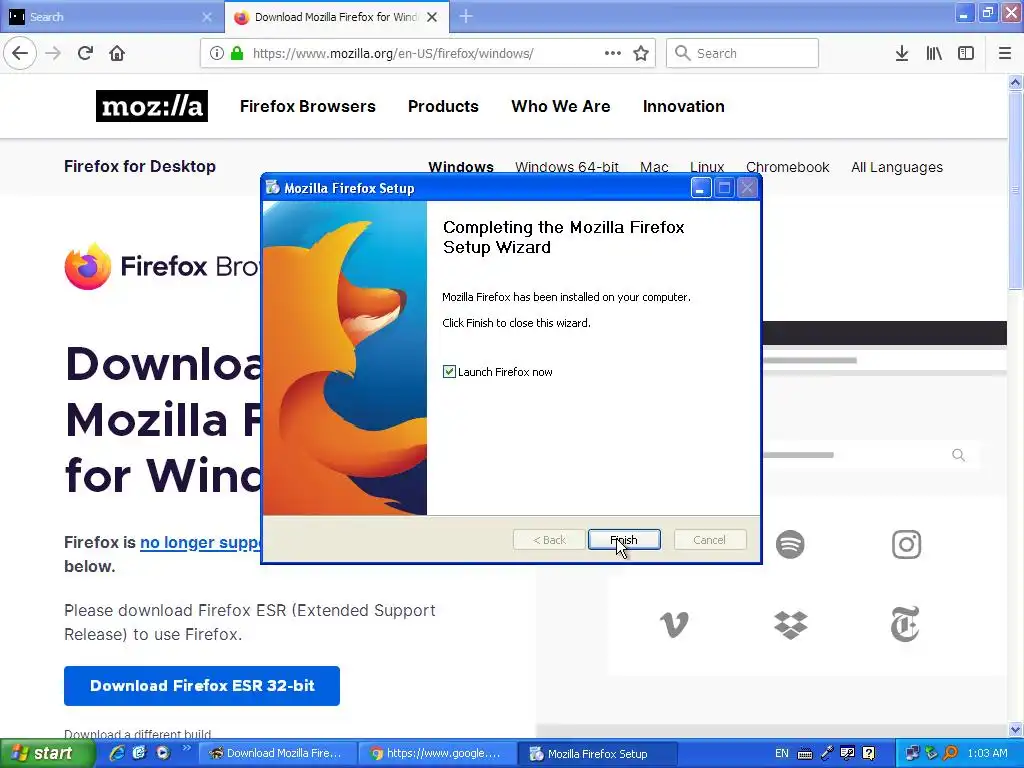Viewport: 1024px width, 768px height.
Task: Click the 1:03 AM taskbar clock
Action: 987,753
